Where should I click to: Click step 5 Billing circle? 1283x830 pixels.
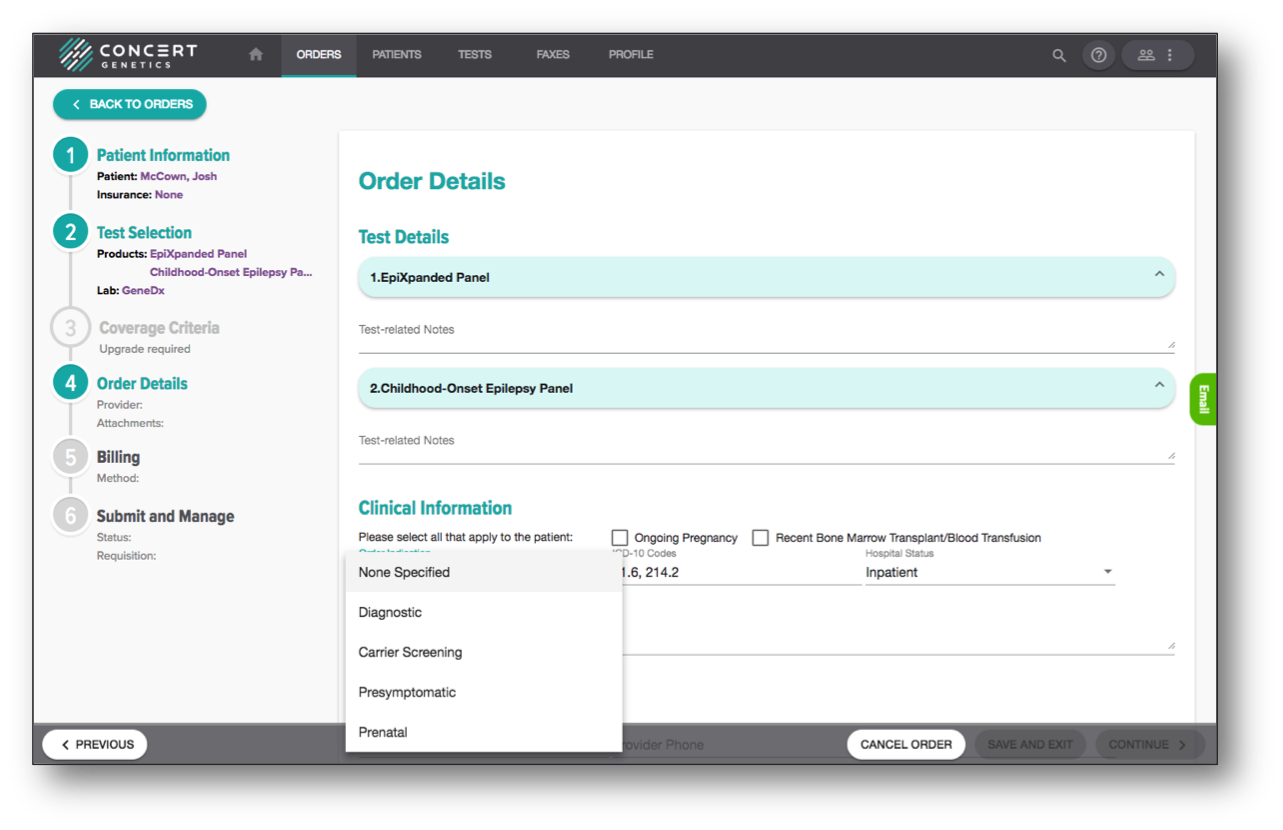(x=71, y=457)
